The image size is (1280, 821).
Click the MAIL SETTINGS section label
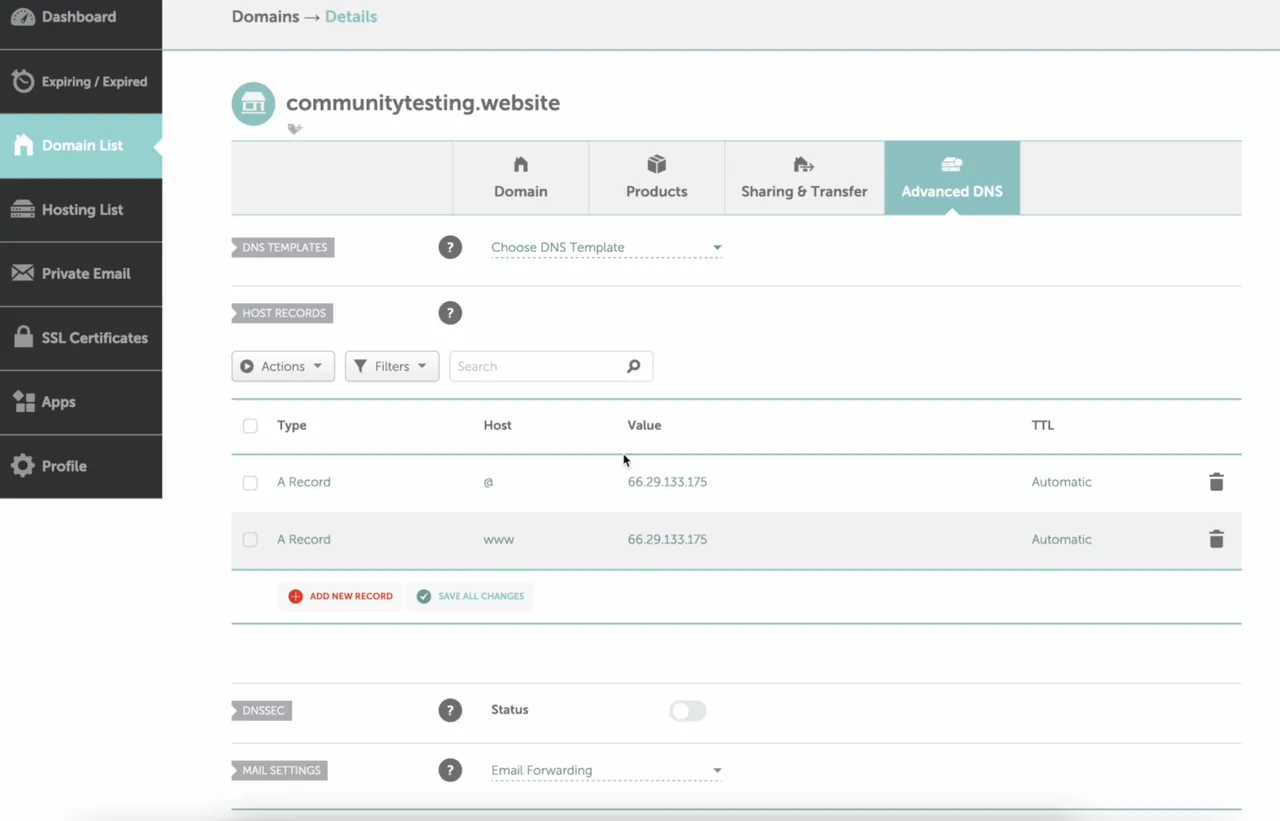tap(280, 770)
